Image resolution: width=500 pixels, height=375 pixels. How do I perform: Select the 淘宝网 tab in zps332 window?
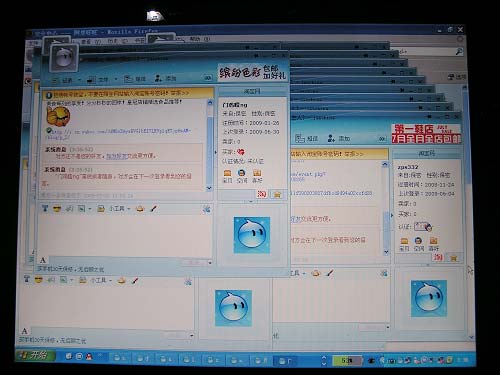point(427,154)
